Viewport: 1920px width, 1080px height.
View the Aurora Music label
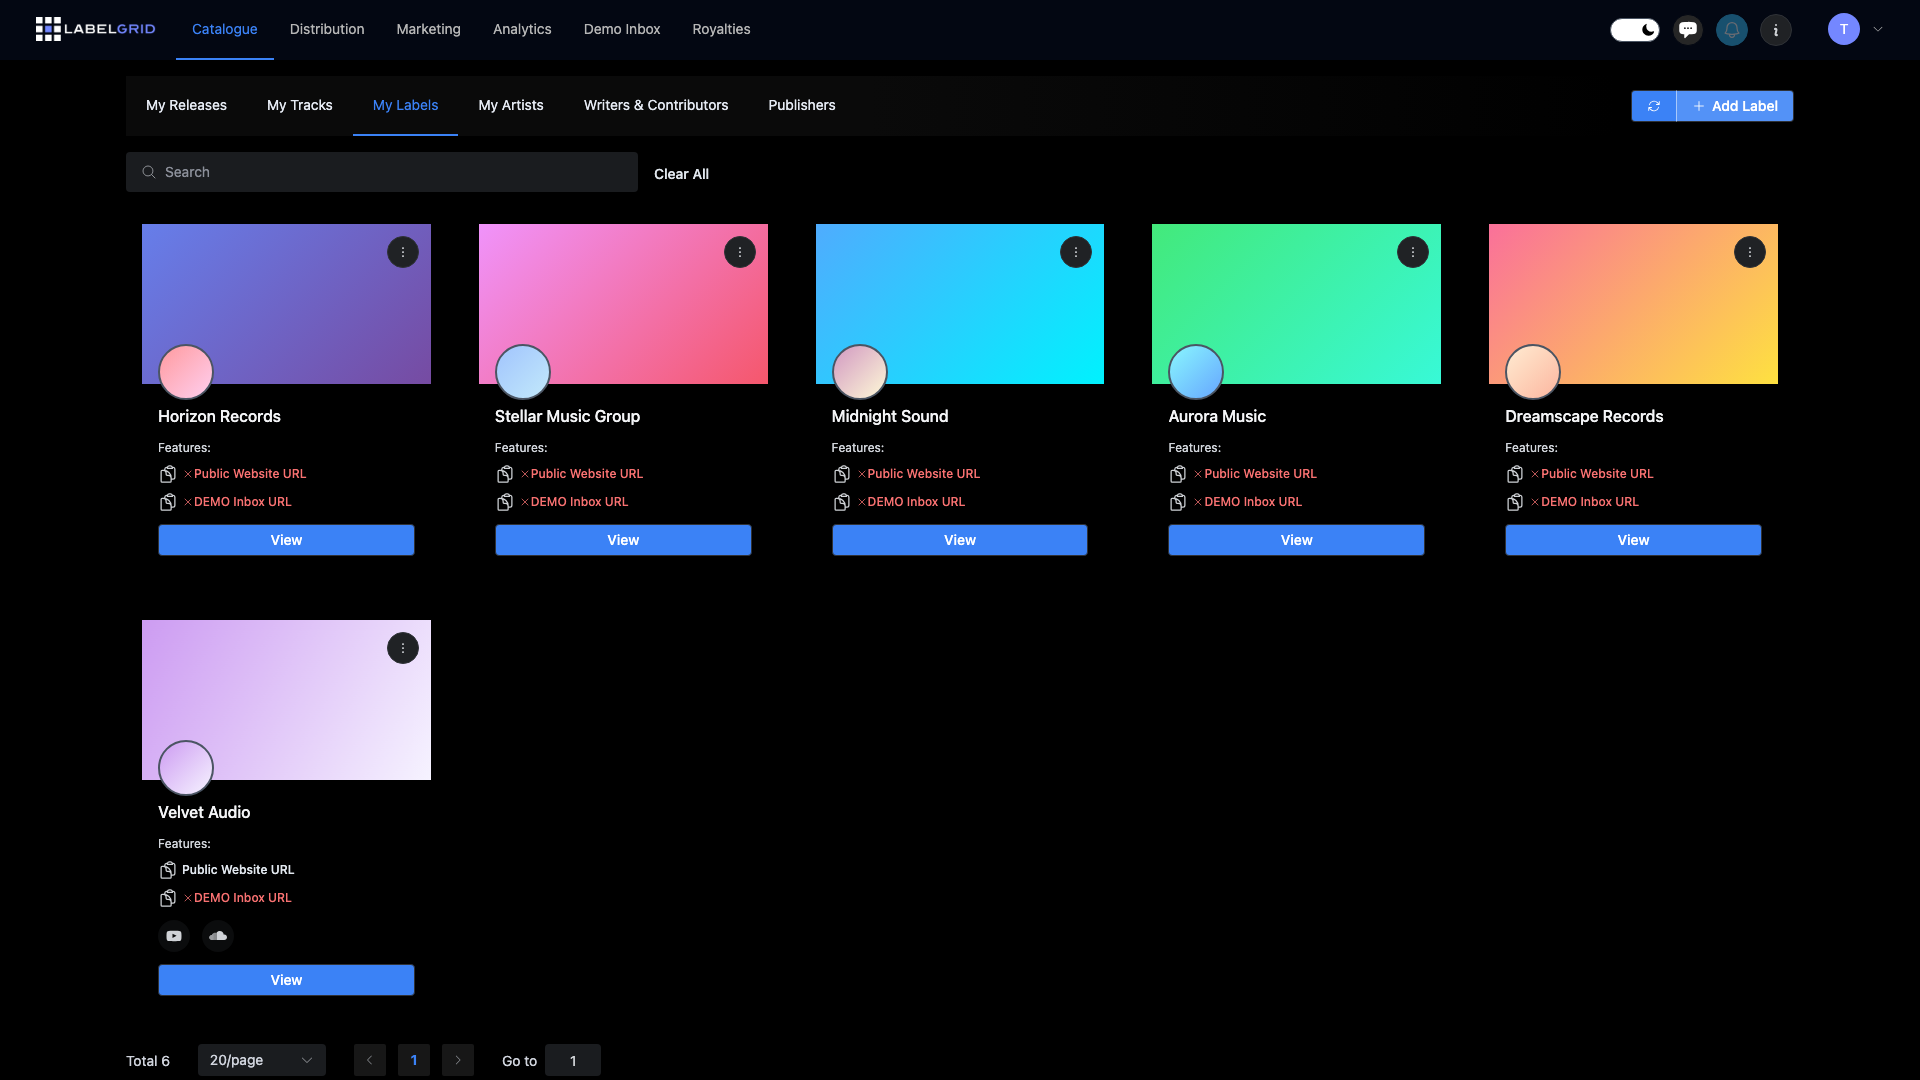1296,540
